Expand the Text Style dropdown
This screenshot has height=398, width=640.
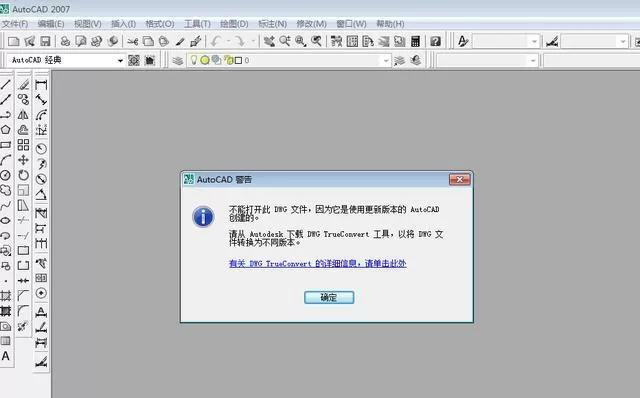point(534,41)
